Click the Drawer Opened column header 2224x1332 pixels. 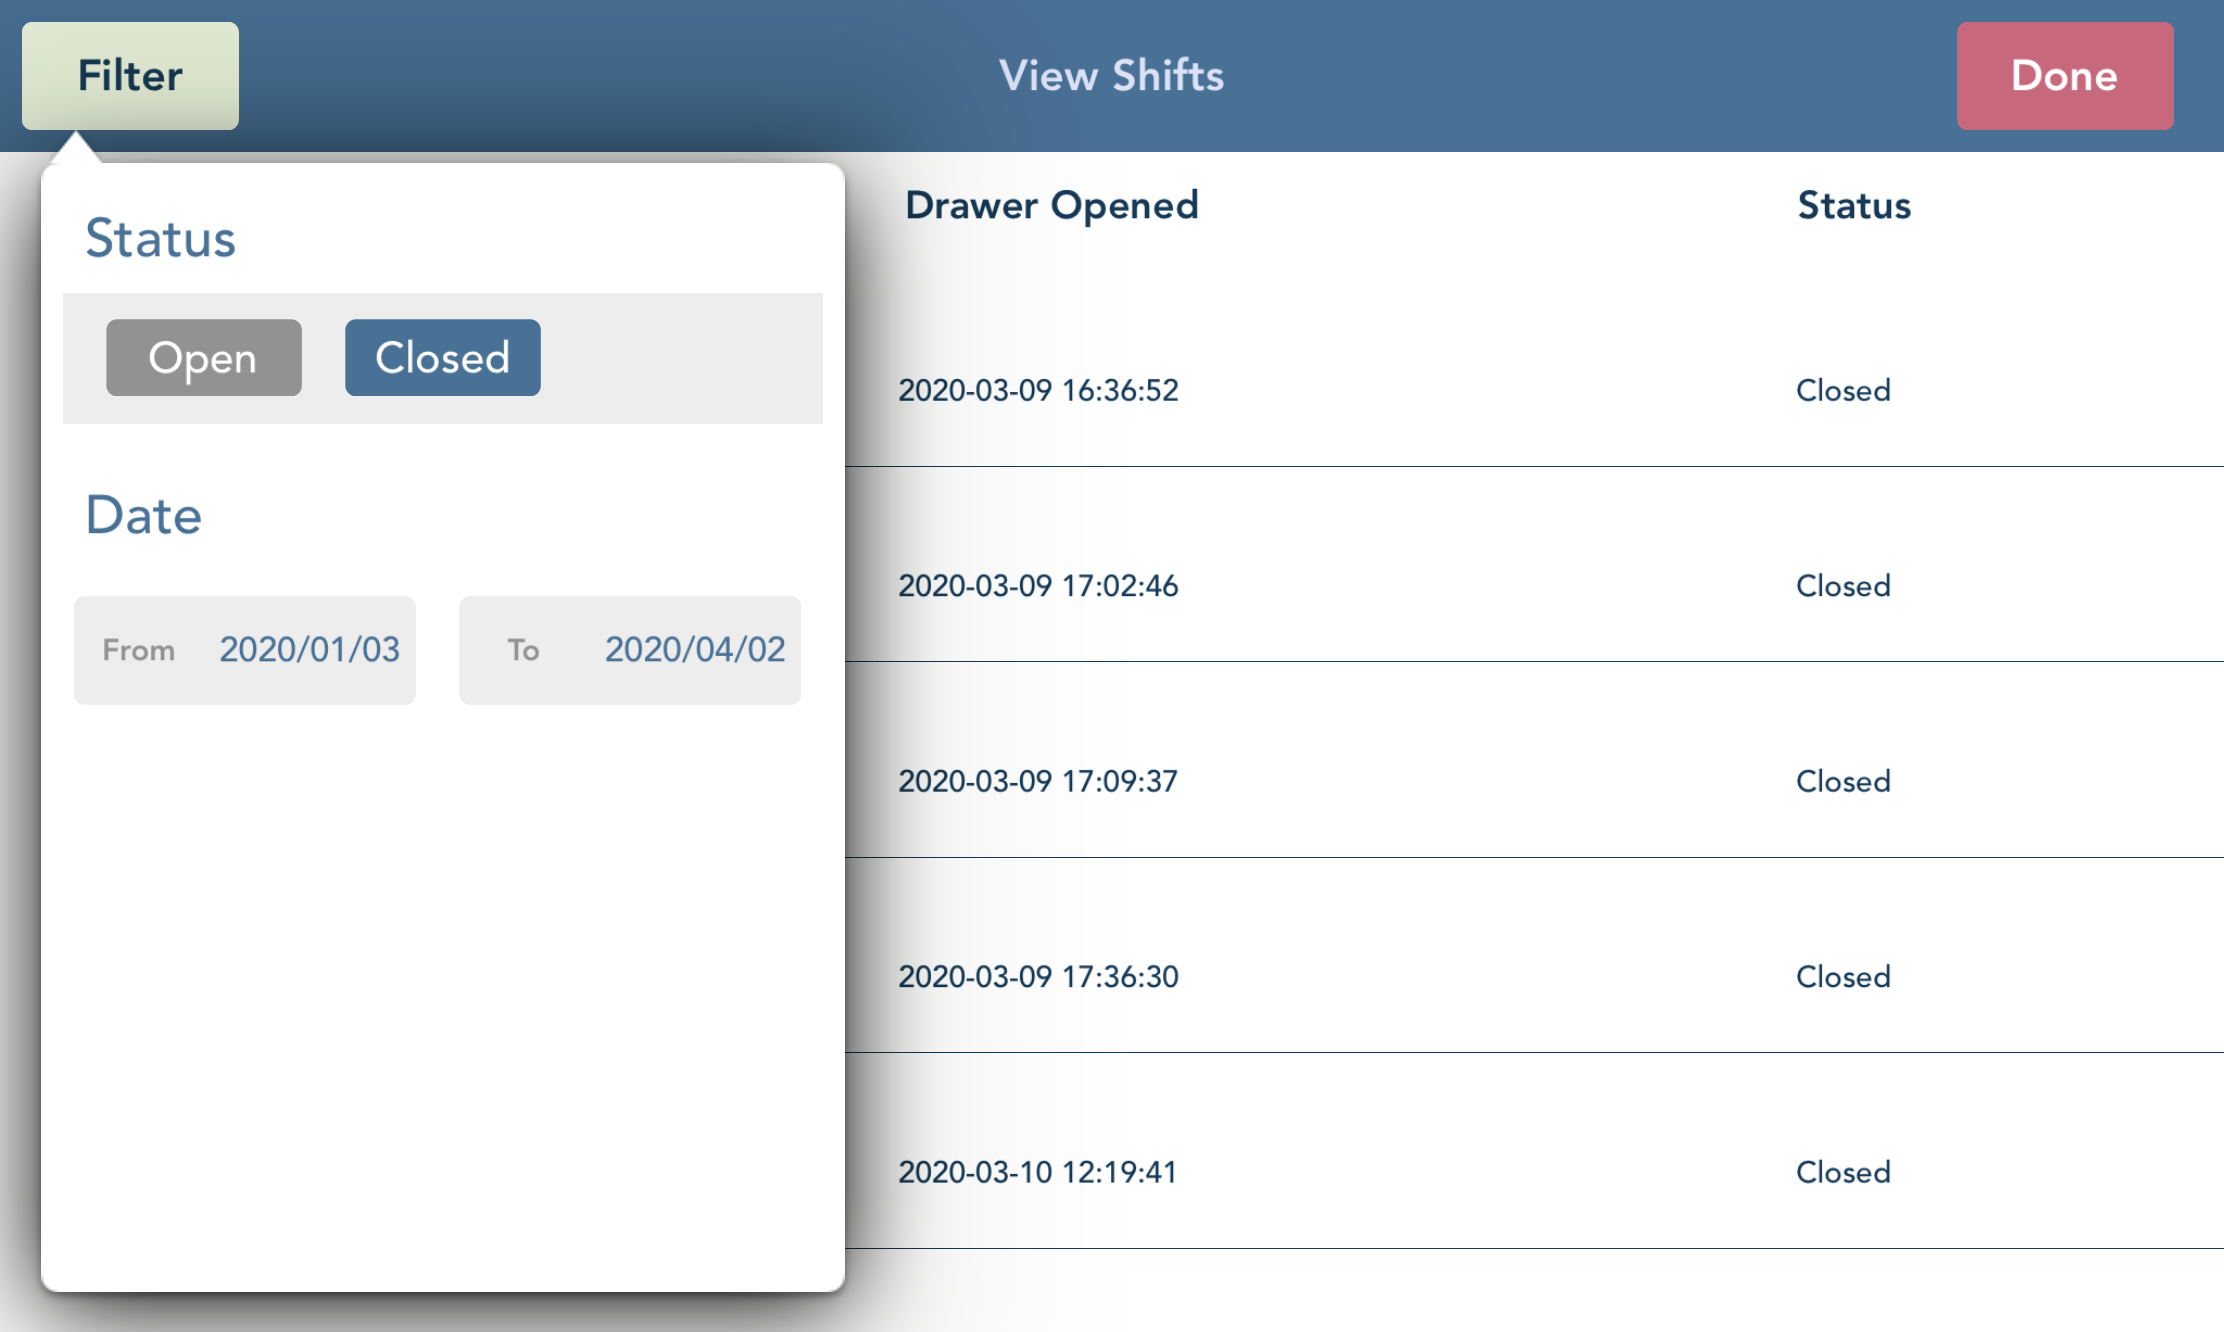click(1051, 205)
